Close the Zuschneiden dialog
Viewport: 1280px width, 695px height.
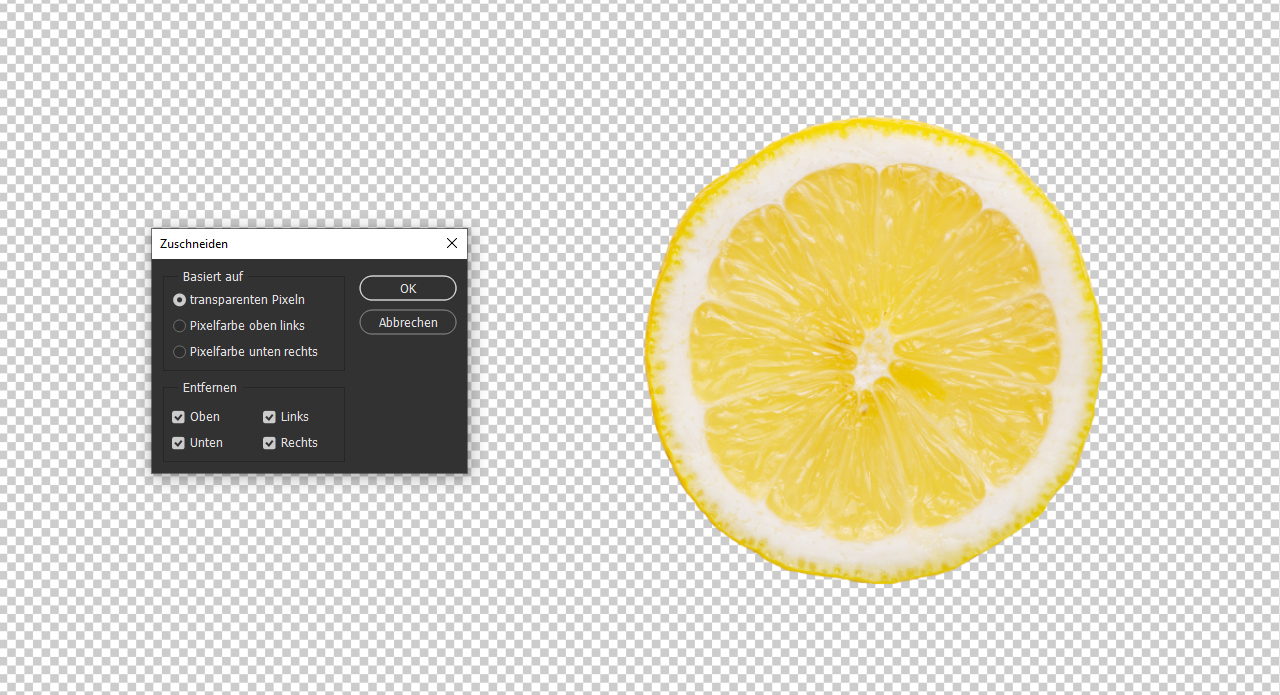pos(452,243)
